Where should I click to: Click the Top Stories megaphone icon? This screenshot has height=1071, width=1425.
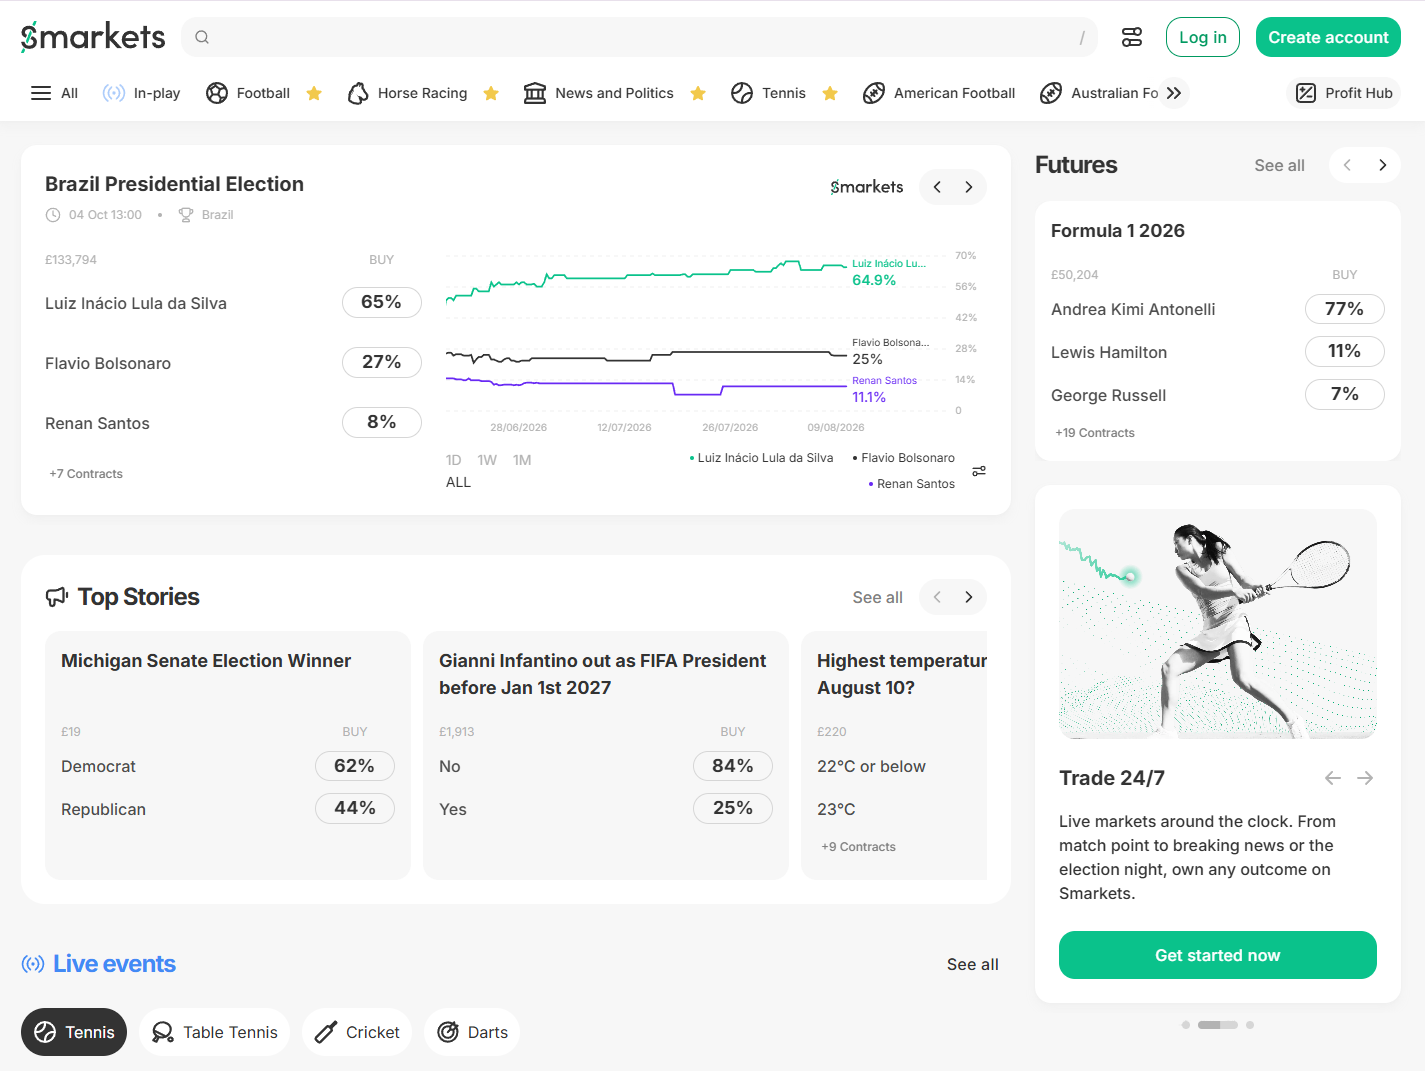57,597
